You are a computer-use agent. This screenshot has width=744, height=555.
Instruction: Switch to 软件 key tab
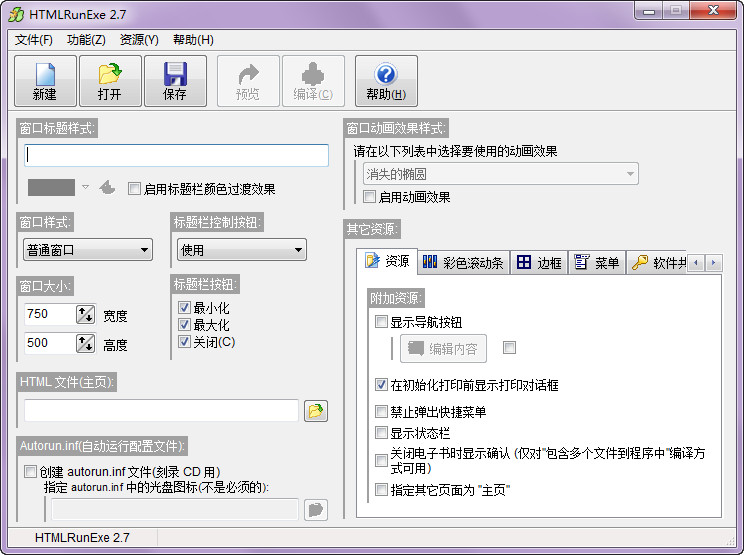point(658,262)
